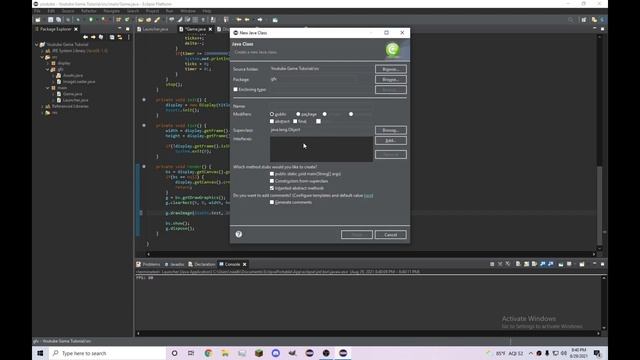Click the Windows Start button
Screen dimensions: 640x360
coord(40,353)
